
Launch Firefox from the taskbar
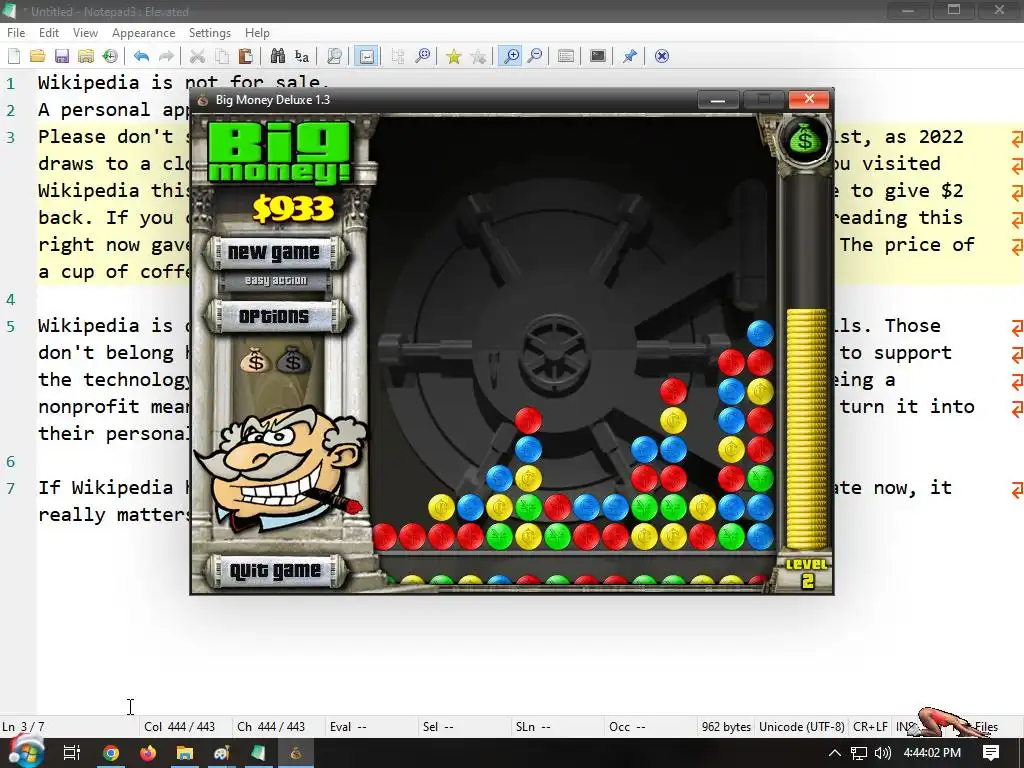tap(148, 753)
